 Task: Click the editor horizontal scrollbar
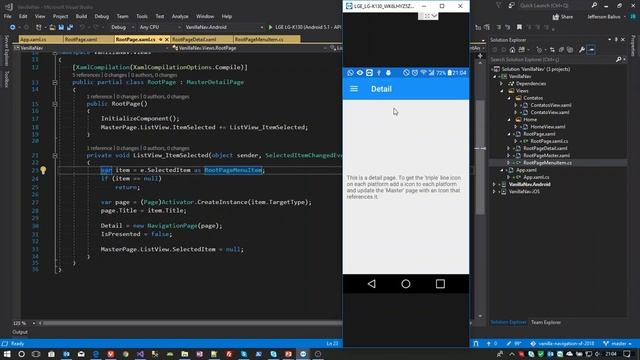tap(192, 323)
